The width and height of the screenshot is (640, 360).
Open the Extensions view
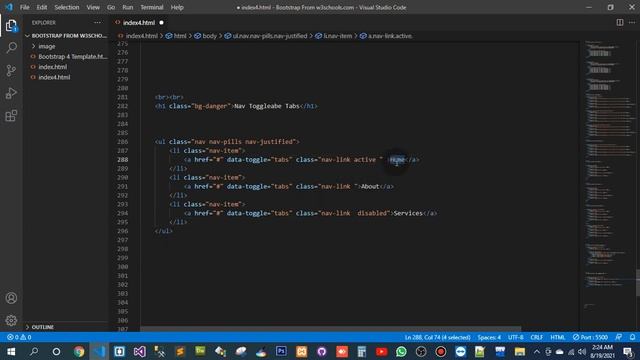11,116
